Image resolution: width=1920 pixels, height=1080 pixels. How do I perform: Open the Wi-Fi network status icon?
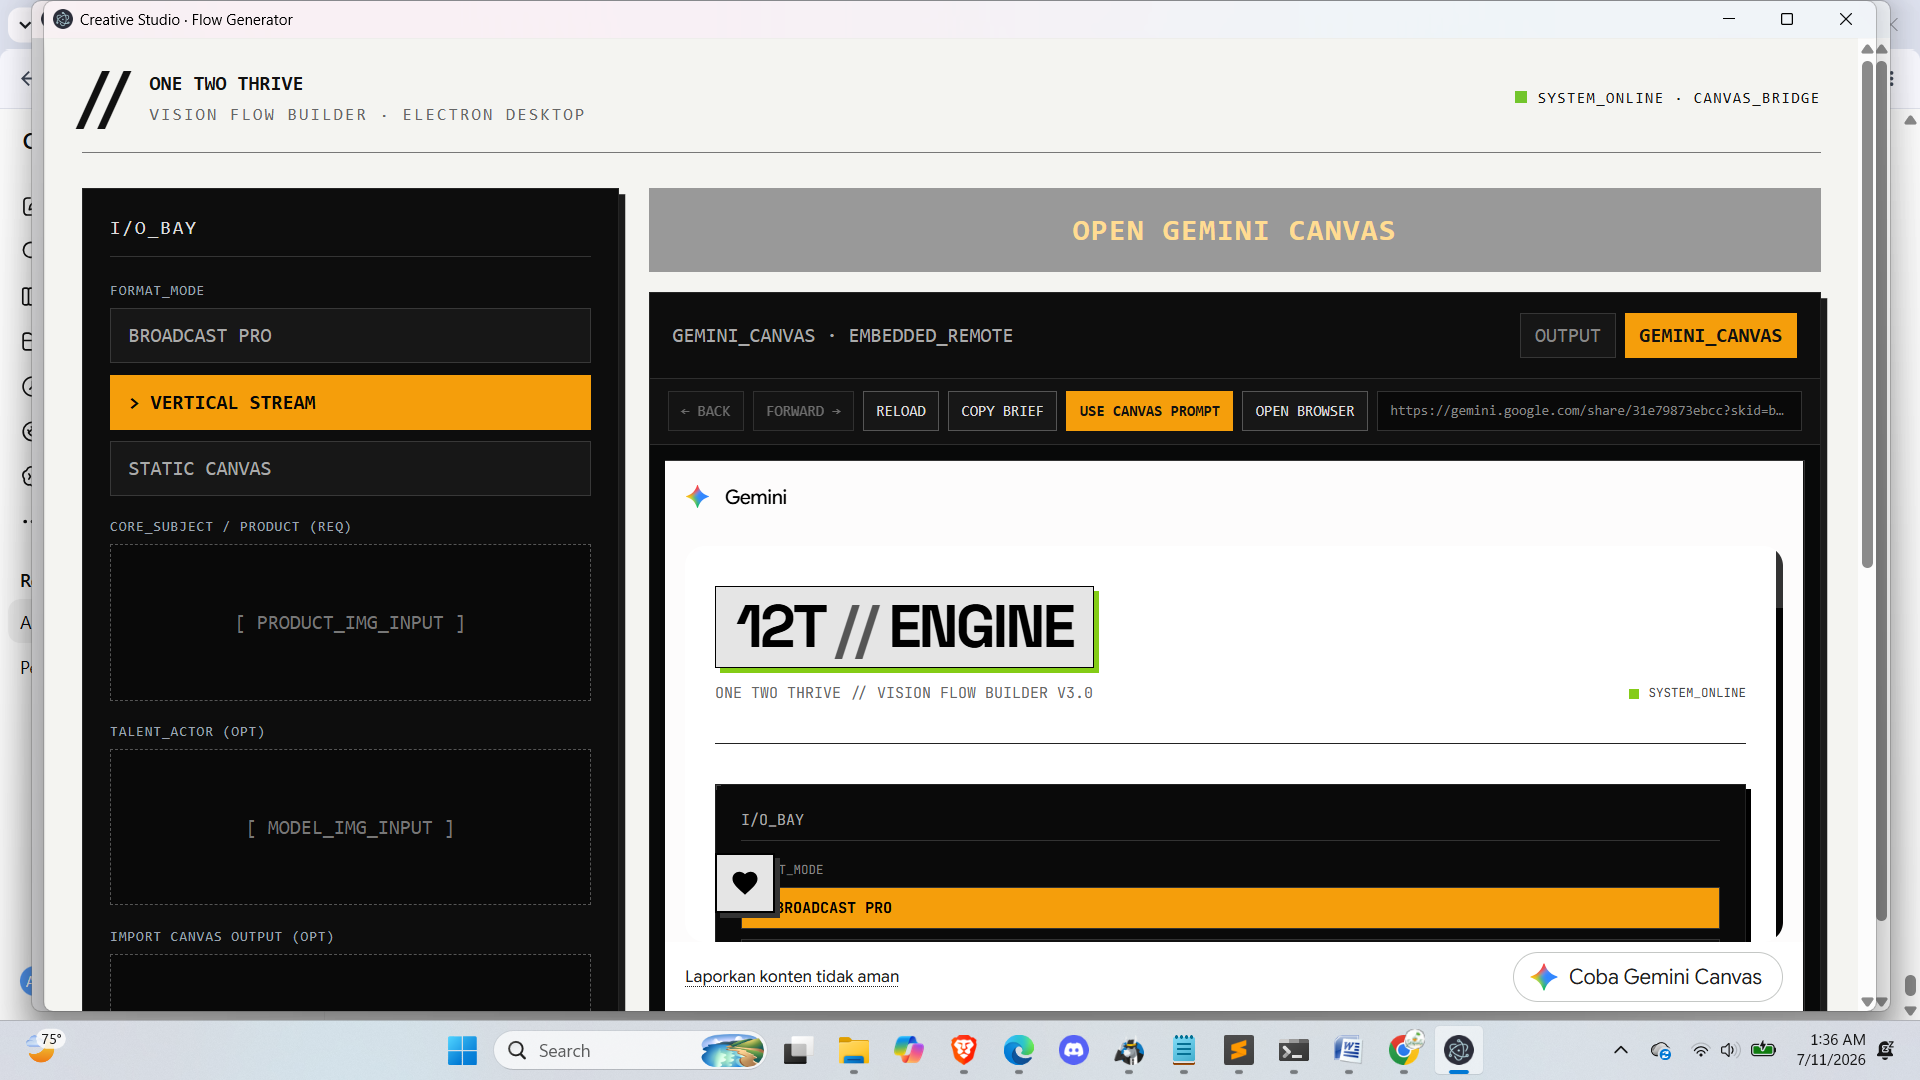pos(1700,1050)
